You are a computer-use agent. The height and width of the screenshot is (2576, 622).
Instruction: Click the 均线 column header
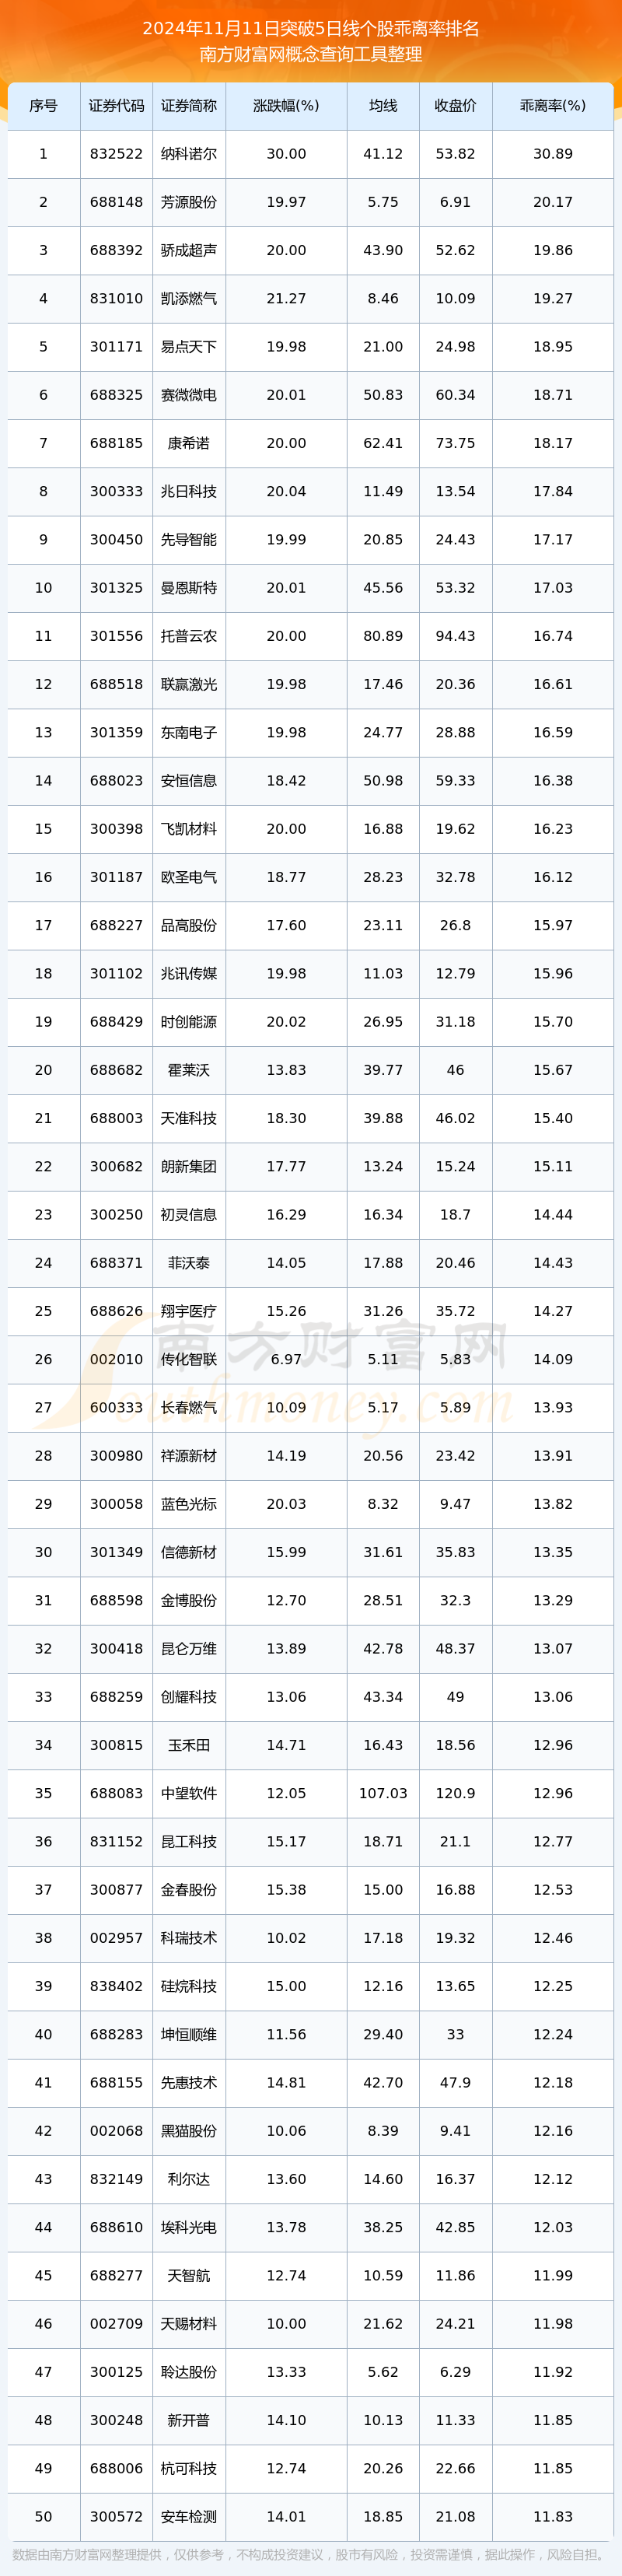click(383, 105)
